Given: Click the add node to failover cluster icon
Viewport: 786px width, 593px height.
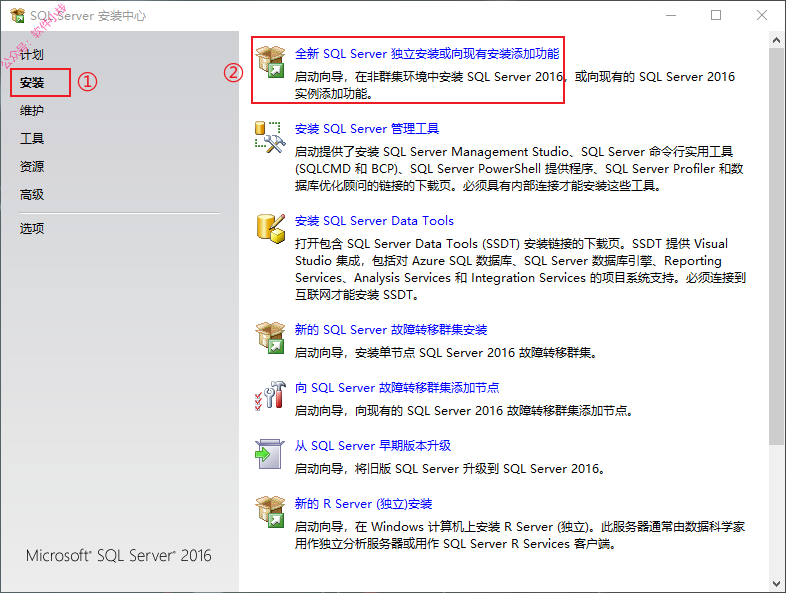Looking at the screenshot, I should [271, 396].
